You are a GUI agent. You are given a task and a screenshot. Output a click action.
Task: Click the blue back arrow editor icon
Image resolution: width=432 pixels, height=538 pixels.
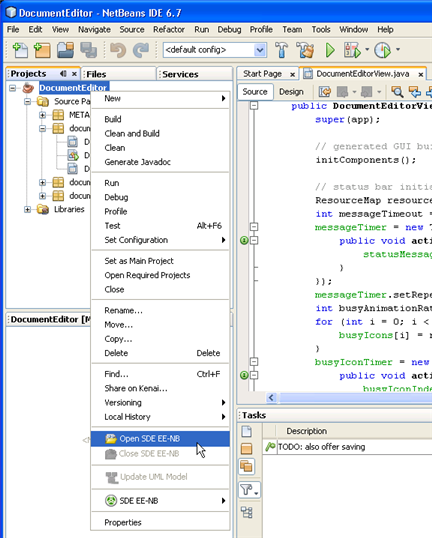point(415,92)
